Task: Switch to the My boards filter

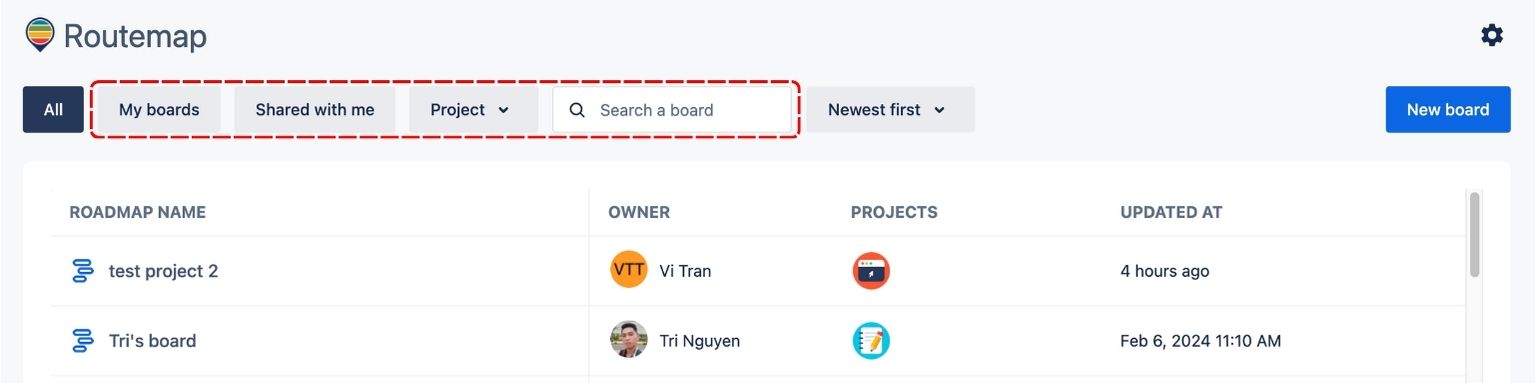Action: (x=159, y=110)
